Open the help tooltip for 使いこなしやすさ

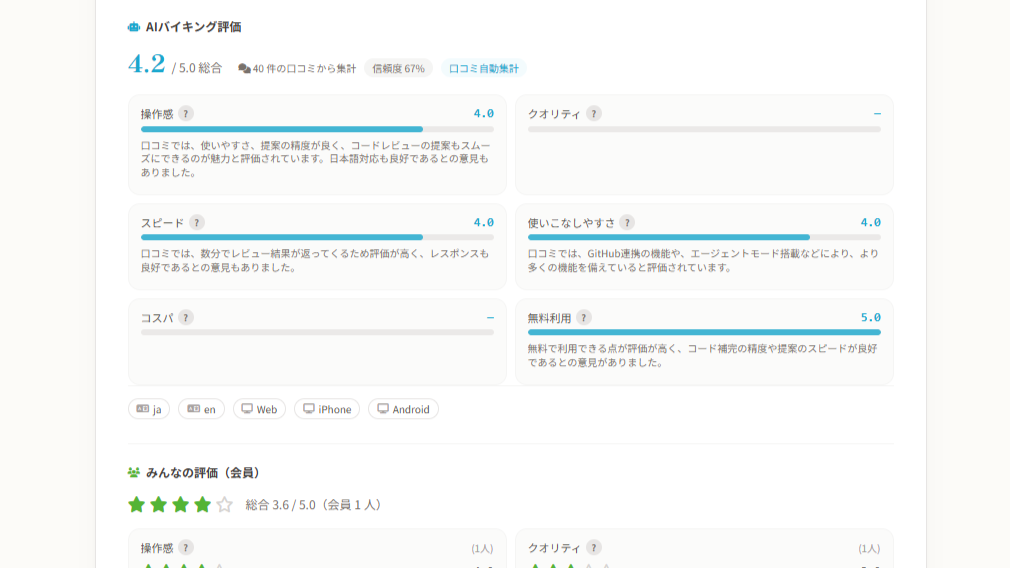click(x=627, y=223)
